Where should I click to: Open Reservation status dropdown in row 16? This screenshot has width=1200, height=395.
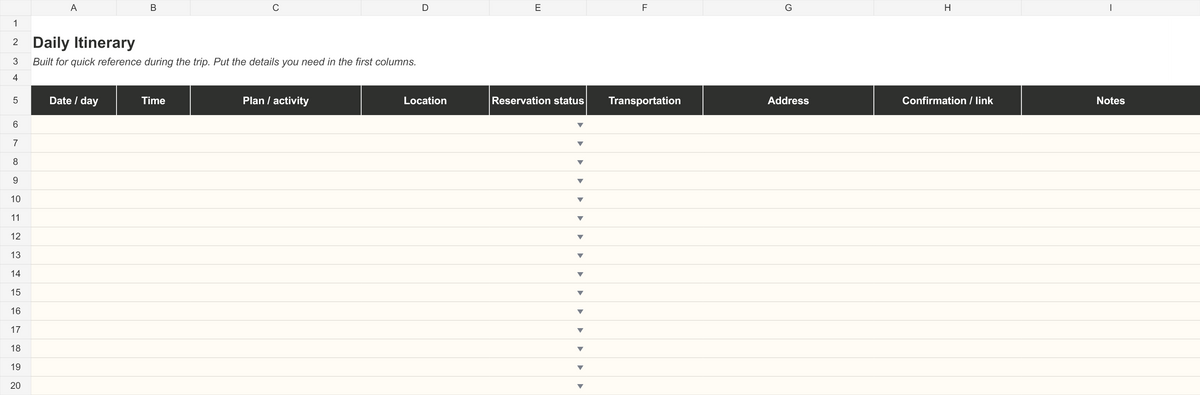(579, 312)
